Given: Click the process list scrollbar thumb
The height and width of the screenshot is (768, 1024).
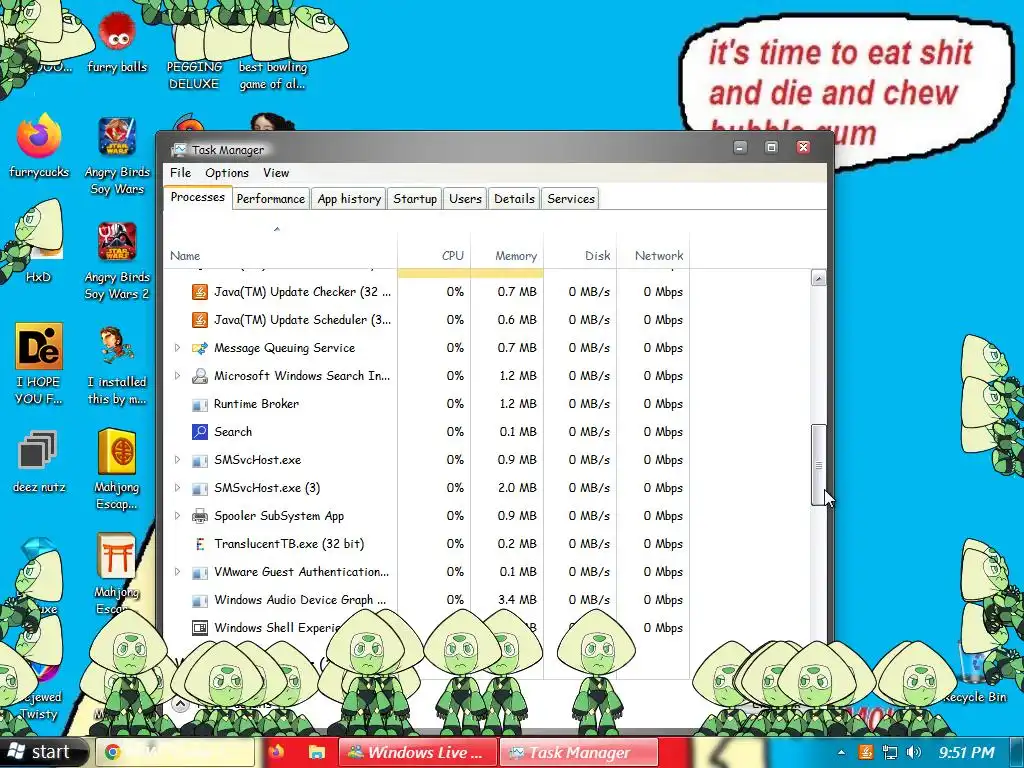Looking at the screenshot, I should (818, 465).
